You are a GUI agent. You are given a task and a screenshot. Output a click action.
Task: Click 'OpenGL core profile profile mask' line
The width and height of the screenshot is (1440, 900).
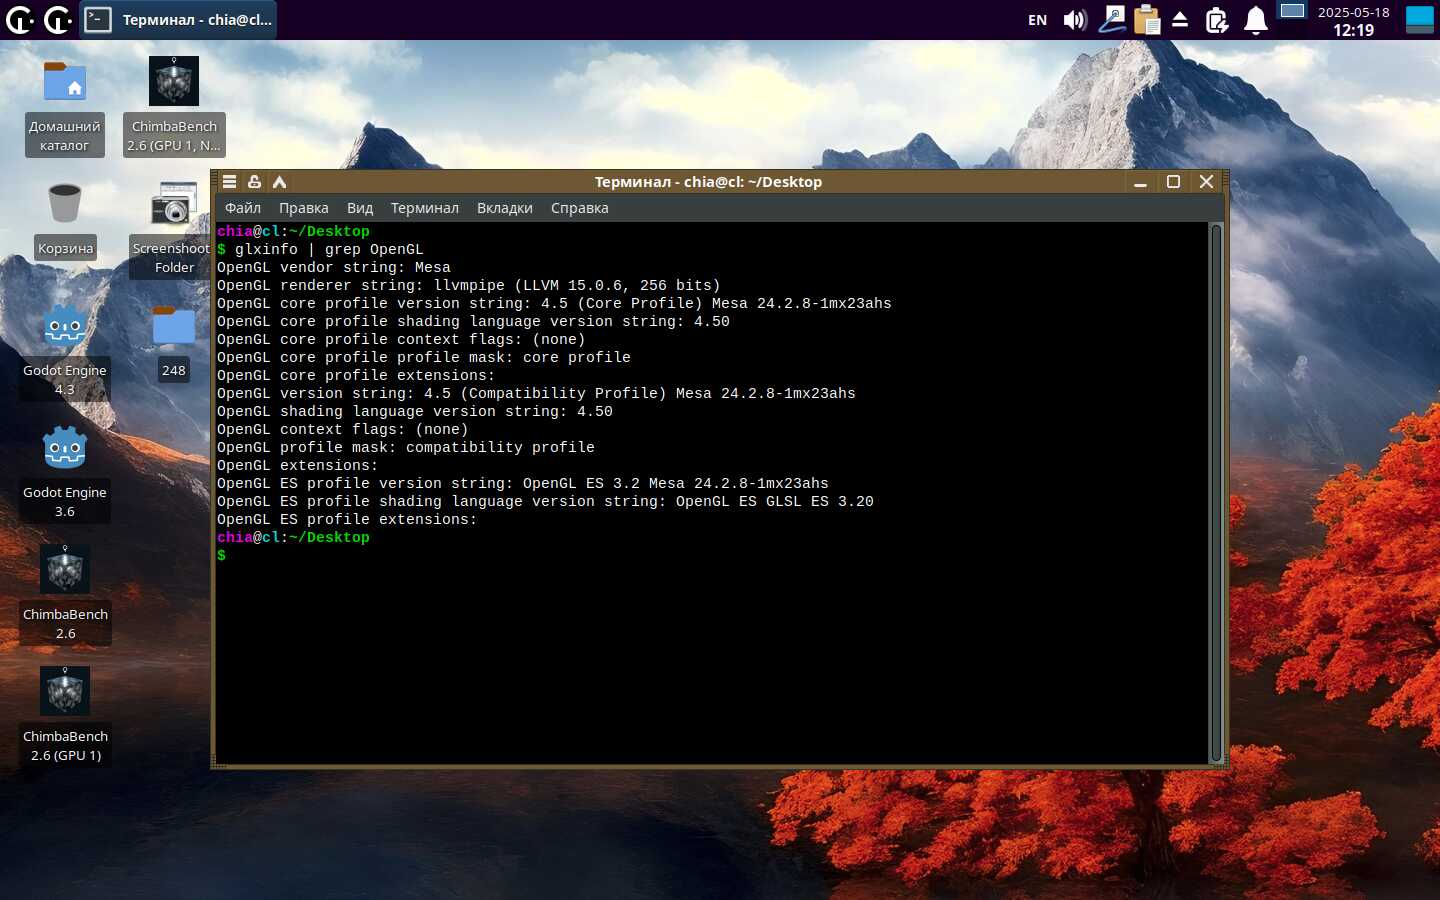coord(424,358)
